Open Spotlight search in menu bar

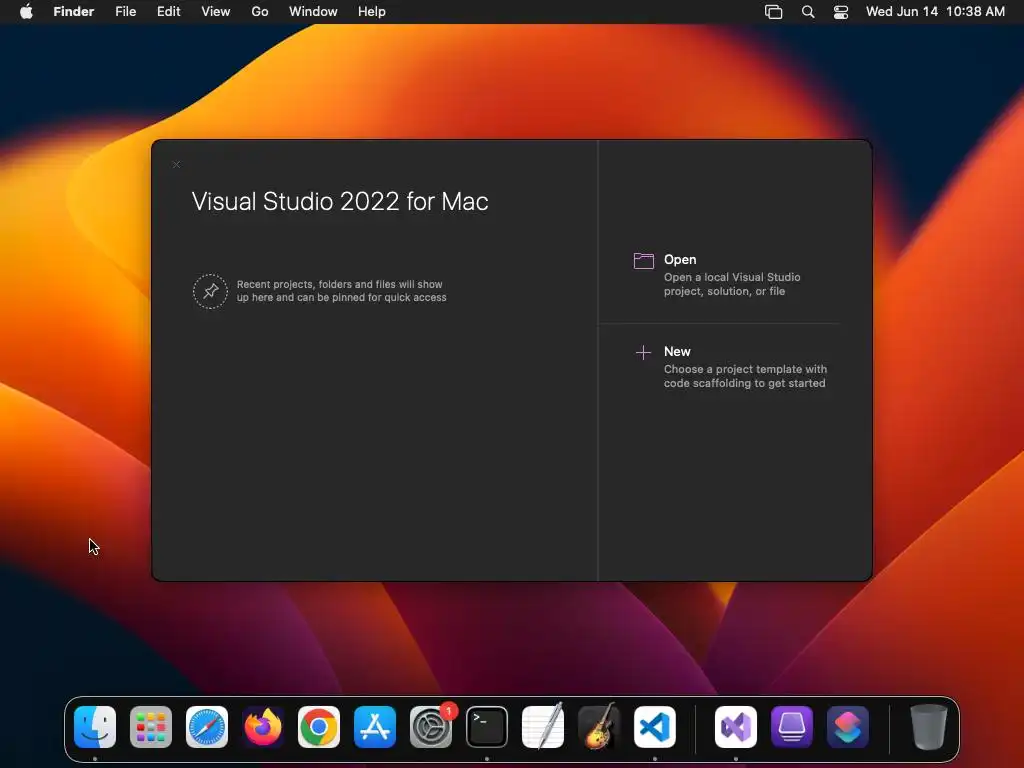click(x=808, y=12)
